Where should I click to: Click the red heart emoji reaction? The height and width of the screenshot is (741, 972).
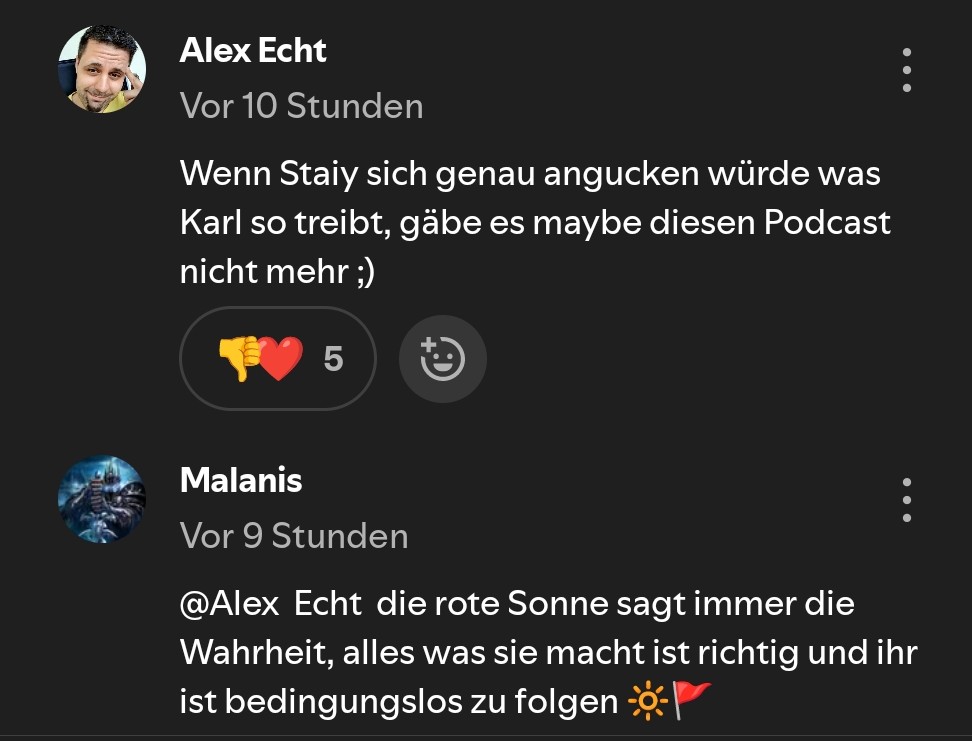click(x=281, y=359)
